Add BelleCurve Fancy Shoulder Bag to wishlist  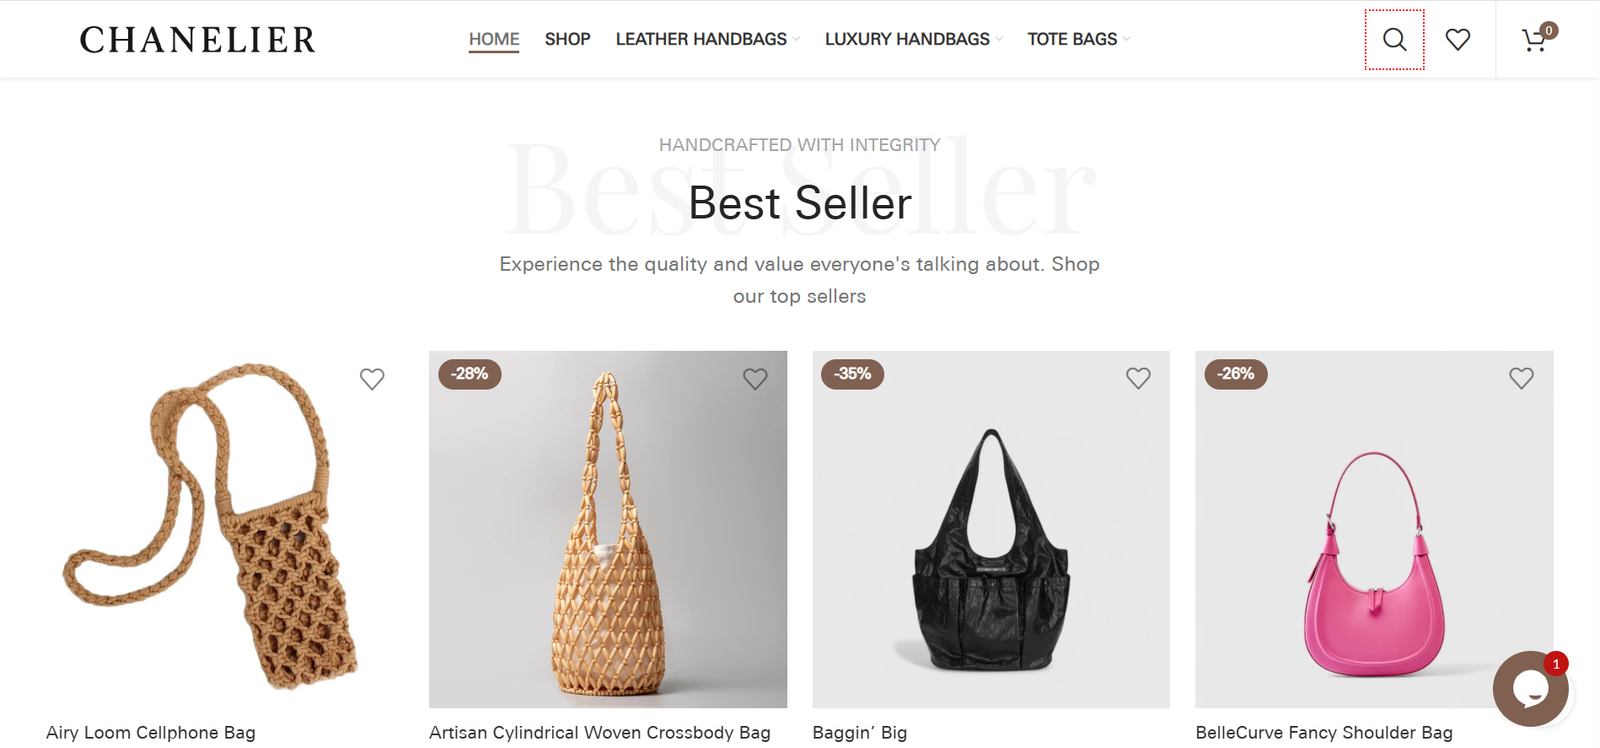click(x=1521, y=378)
